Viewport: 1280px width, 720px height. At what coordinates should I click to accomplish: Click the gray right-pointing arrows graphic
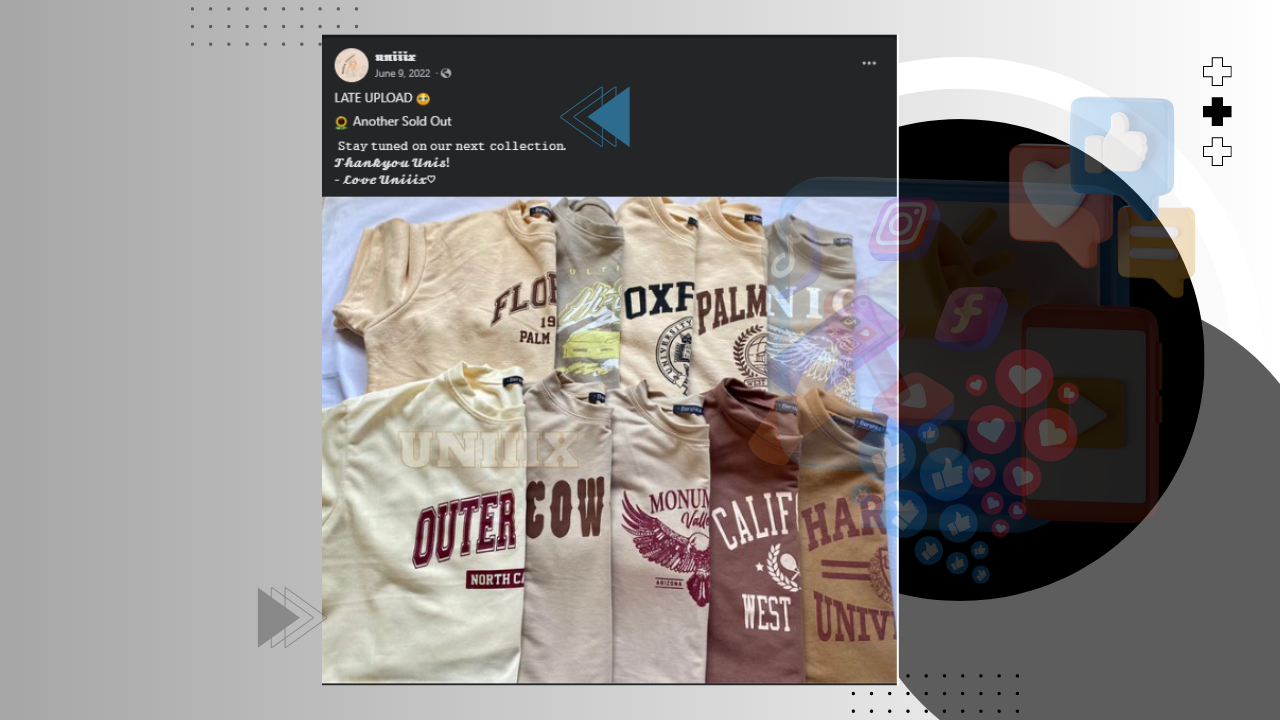click(291, 617)
